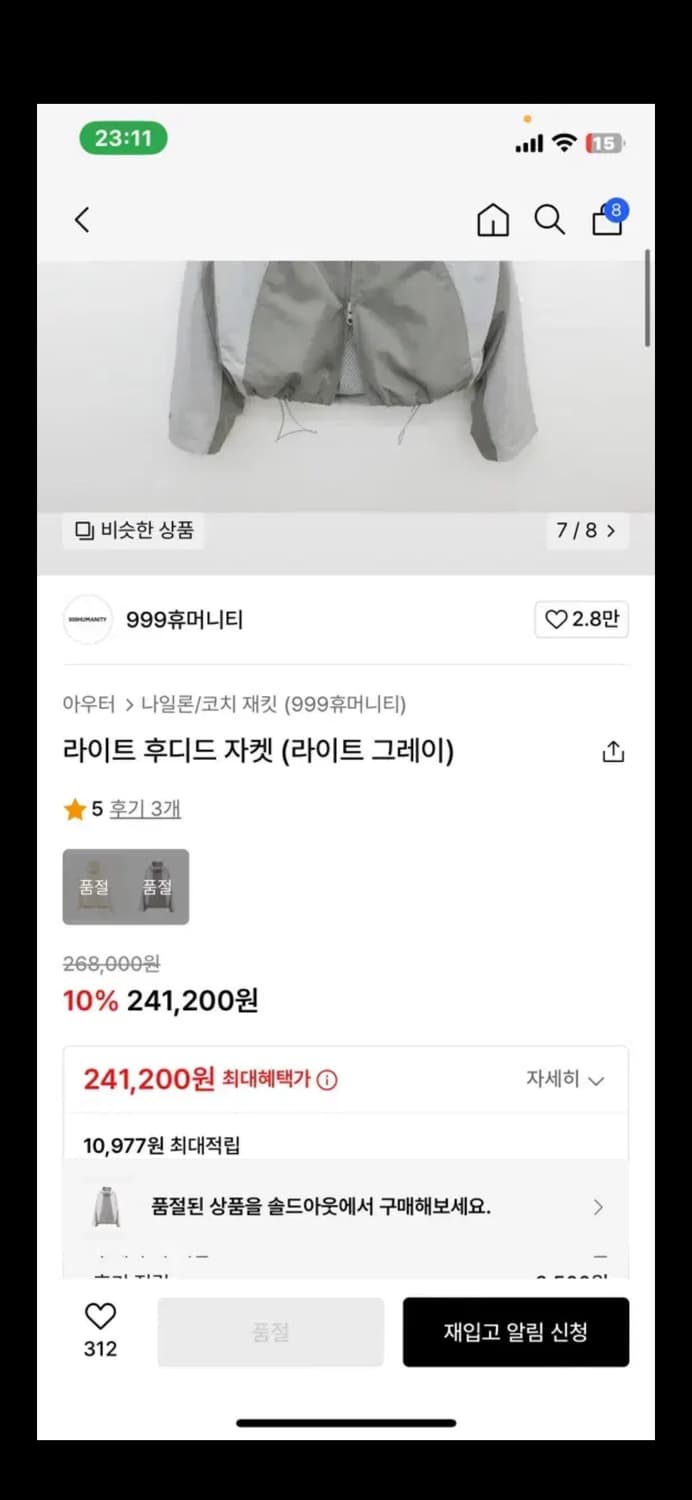The image size is (692, 1500).
Task: Tap the 비슷한 상품 similar products icon
Action: [132, 531]
